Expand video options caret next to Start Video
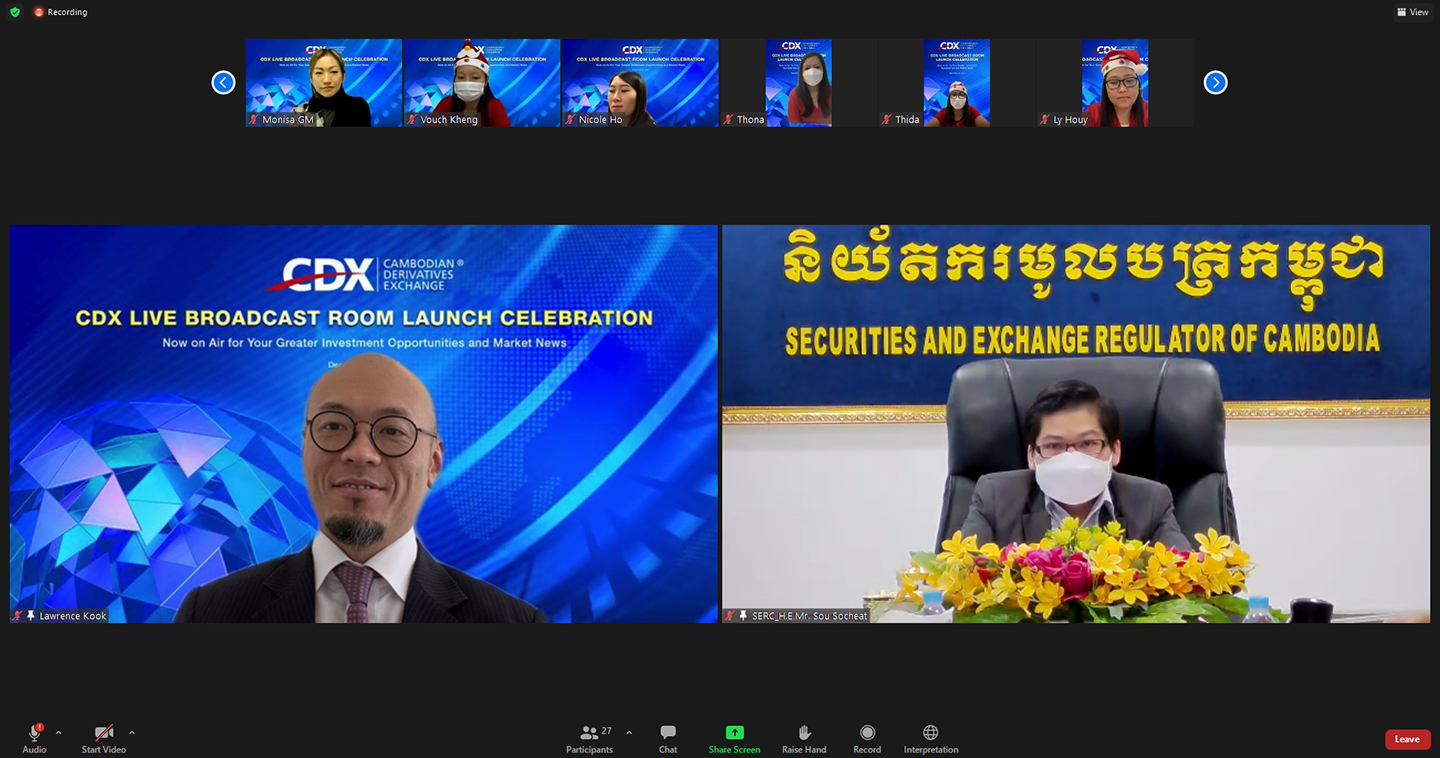Viewport: 1440px width, 758px height. pyautogui.click(x=132, y=733)
